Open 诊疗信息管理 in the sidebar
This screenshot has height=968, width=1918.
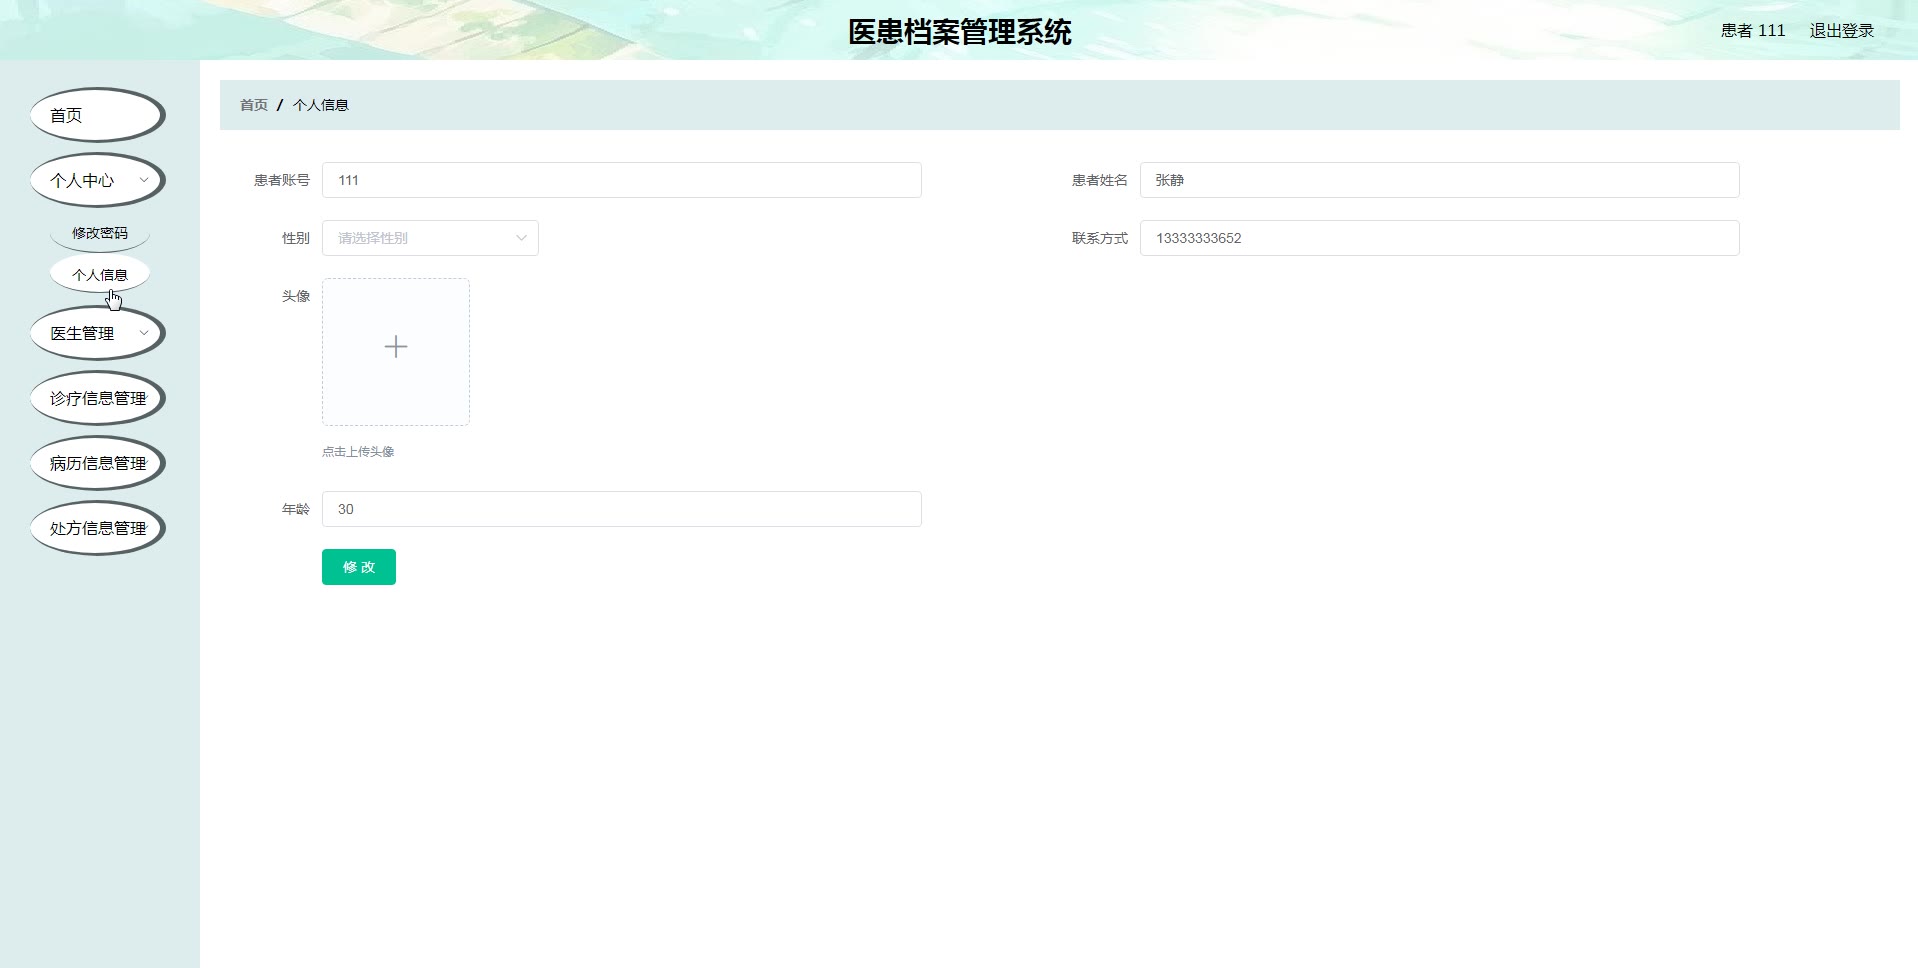(97, 398)
